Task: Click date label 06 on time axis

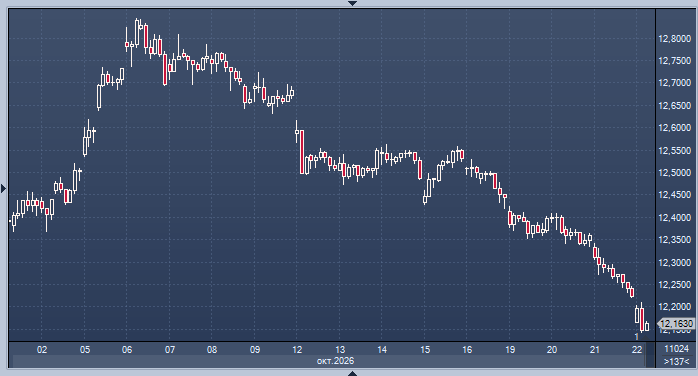Action: (127, 350)
